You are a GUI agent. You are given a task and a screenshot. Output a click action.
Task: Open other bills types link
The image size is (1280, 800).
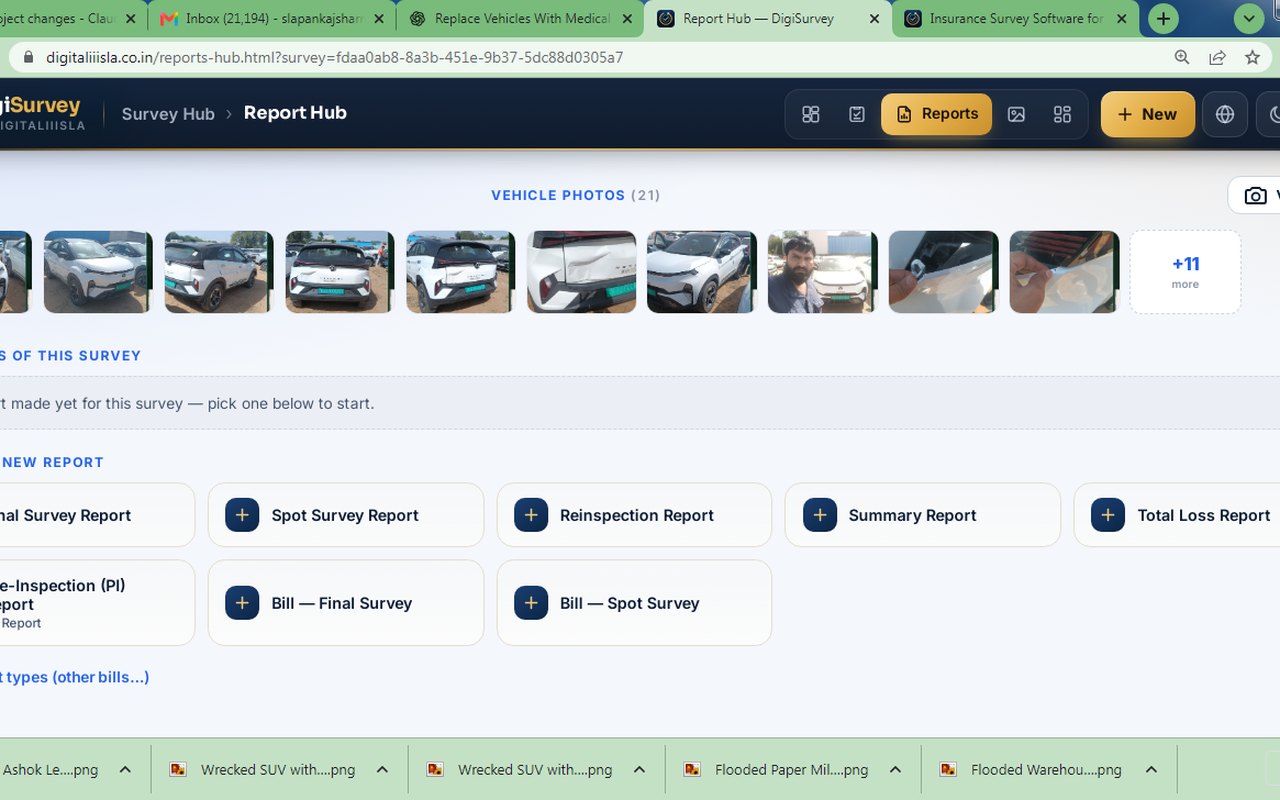point(74,677)
